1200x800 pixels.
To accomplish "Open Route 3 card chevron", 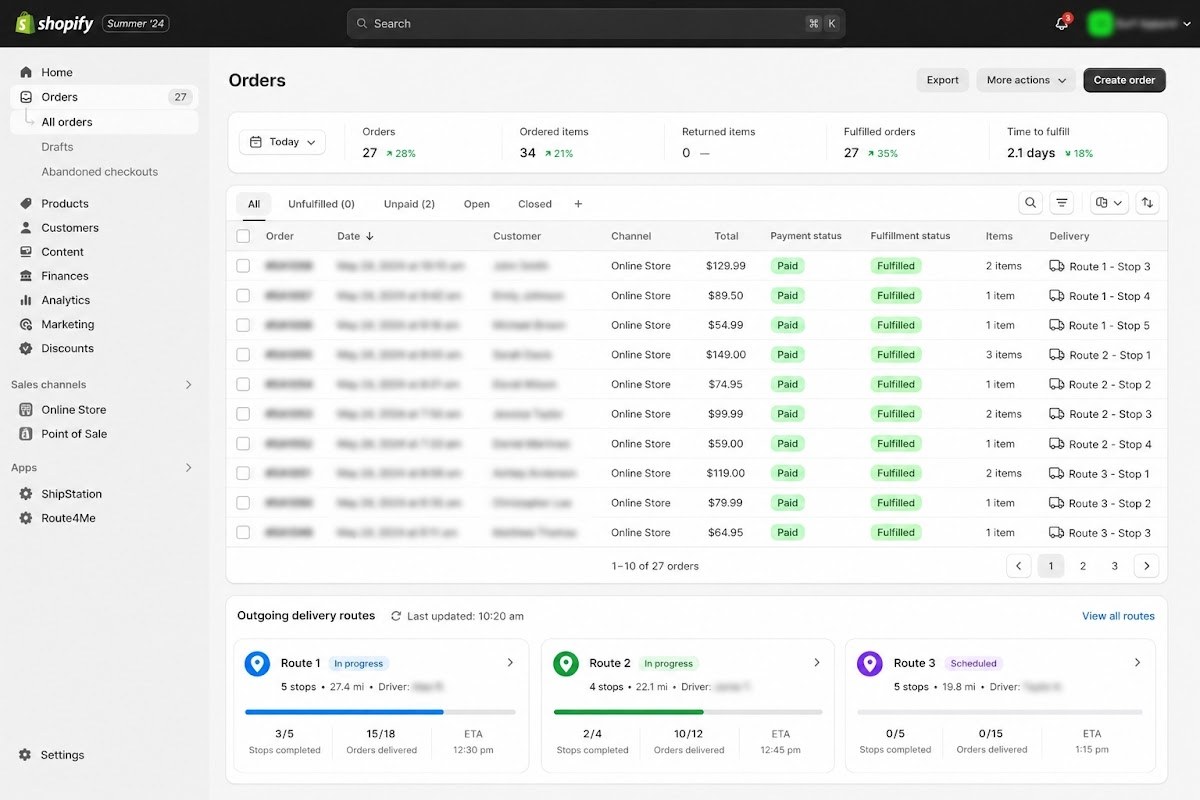I will click(x=1137, y=663).
